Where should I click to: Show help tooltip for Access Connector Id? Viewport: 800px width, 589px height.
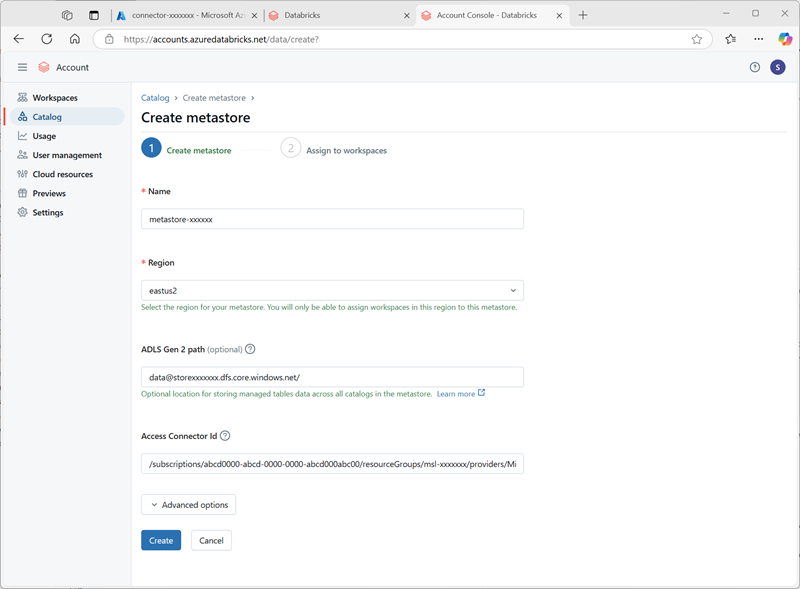point(225,436)
